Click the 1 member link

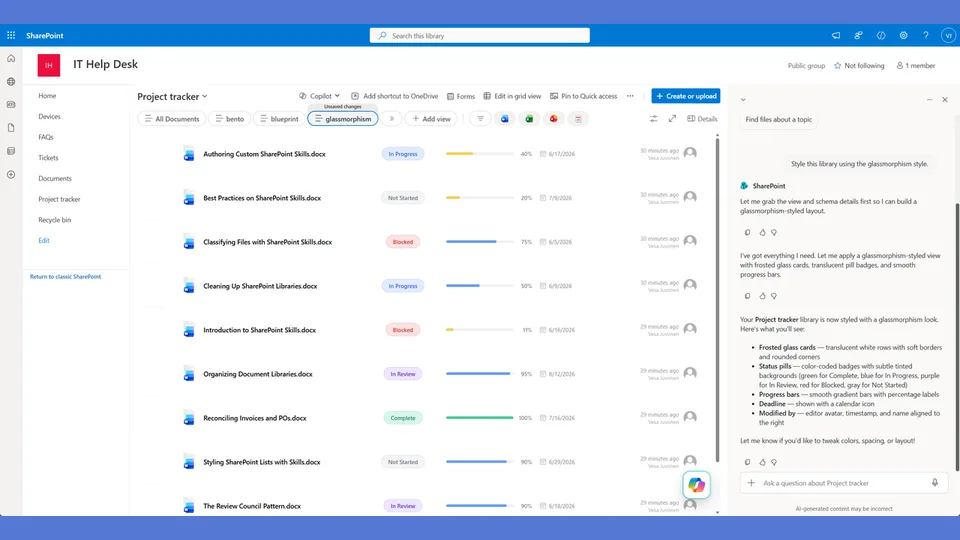(916, 66)
